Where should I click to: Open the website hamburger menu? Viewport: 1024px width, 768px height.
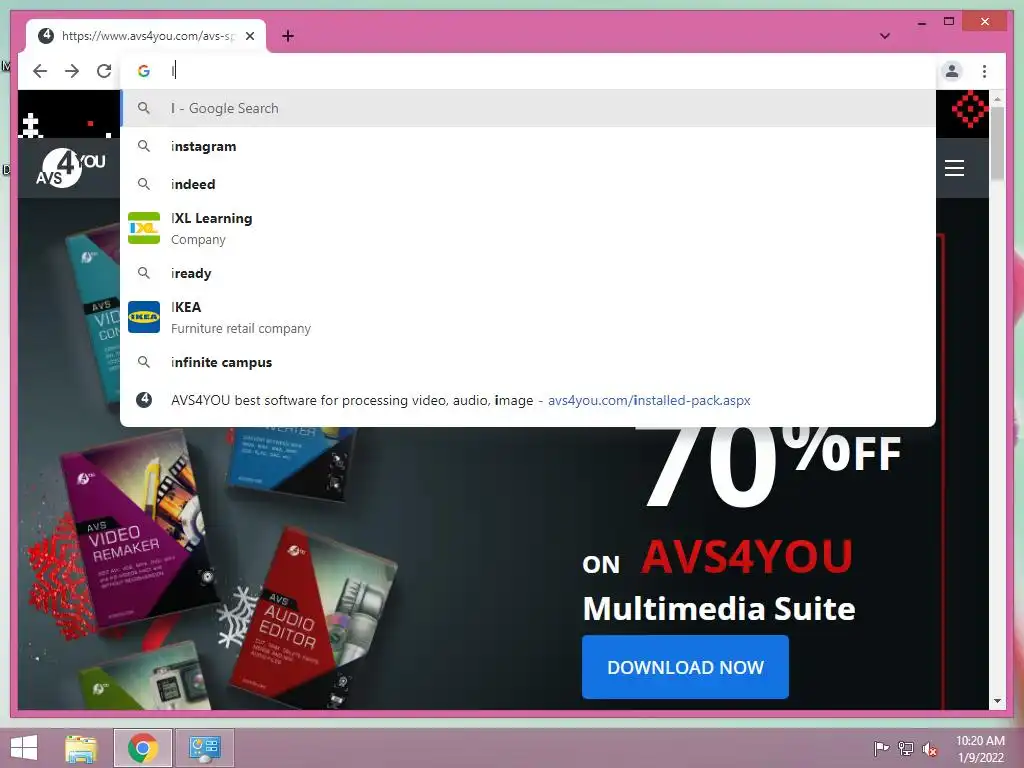click(954, 168)
